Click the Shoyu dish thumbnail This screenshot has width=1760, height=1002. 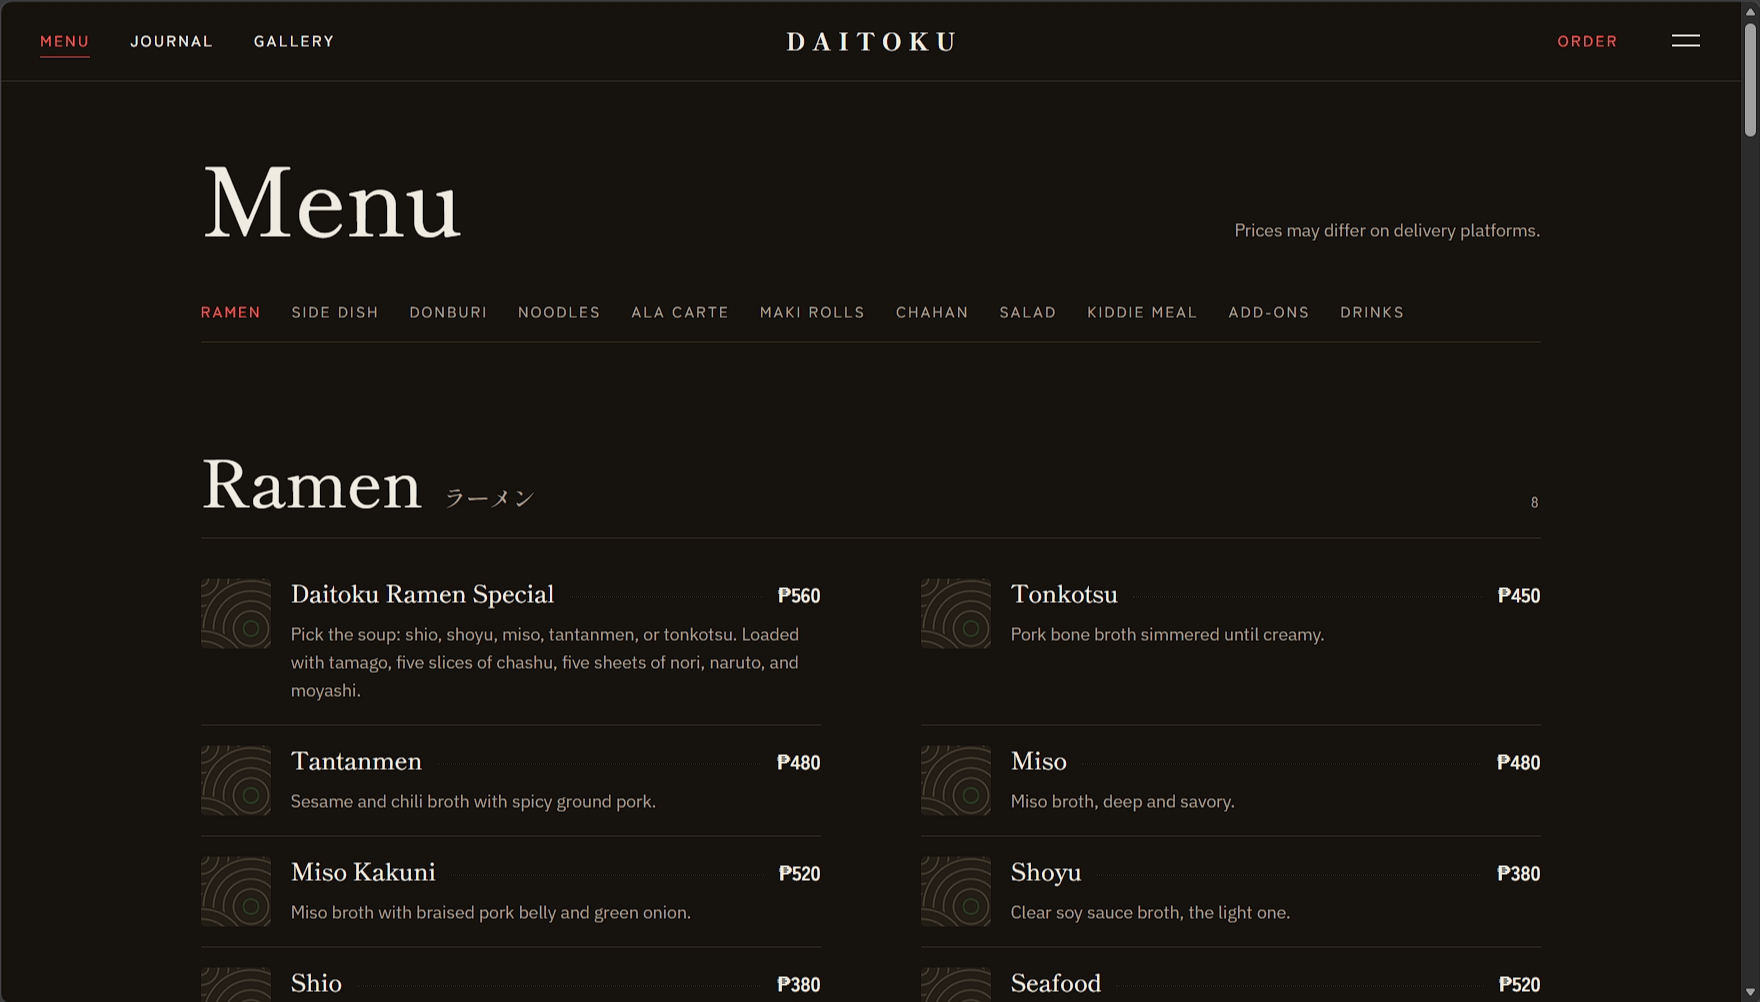[x=956, y=892]
